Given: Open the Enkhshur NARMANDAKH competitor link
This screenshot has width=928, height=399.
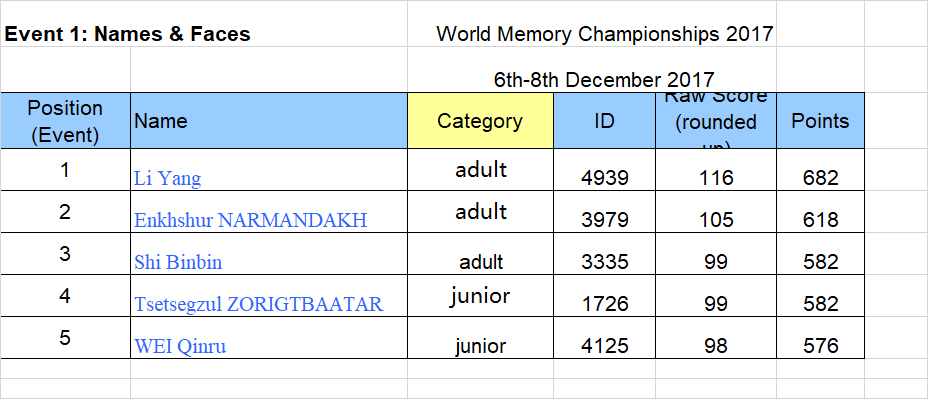Looking at the screenshot, I should [250, 220].
